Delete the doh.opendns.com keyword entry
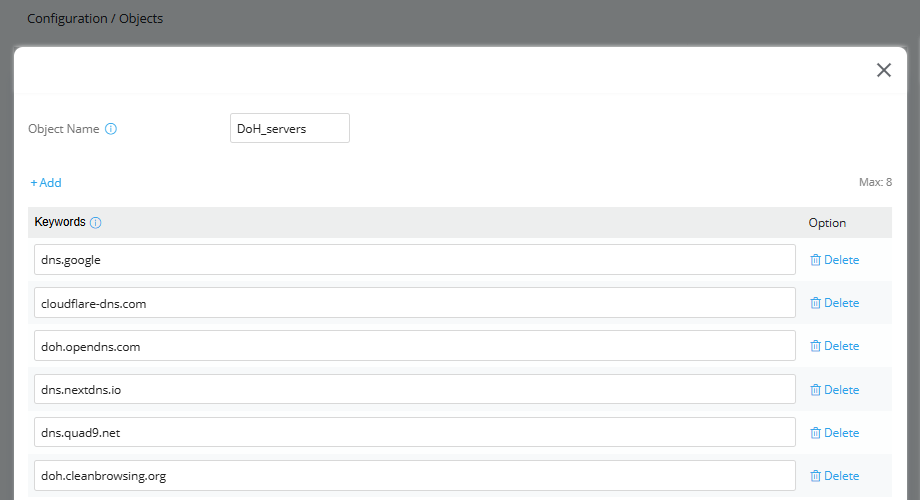This screenshot has width=920, height=500. coord(834,346)
